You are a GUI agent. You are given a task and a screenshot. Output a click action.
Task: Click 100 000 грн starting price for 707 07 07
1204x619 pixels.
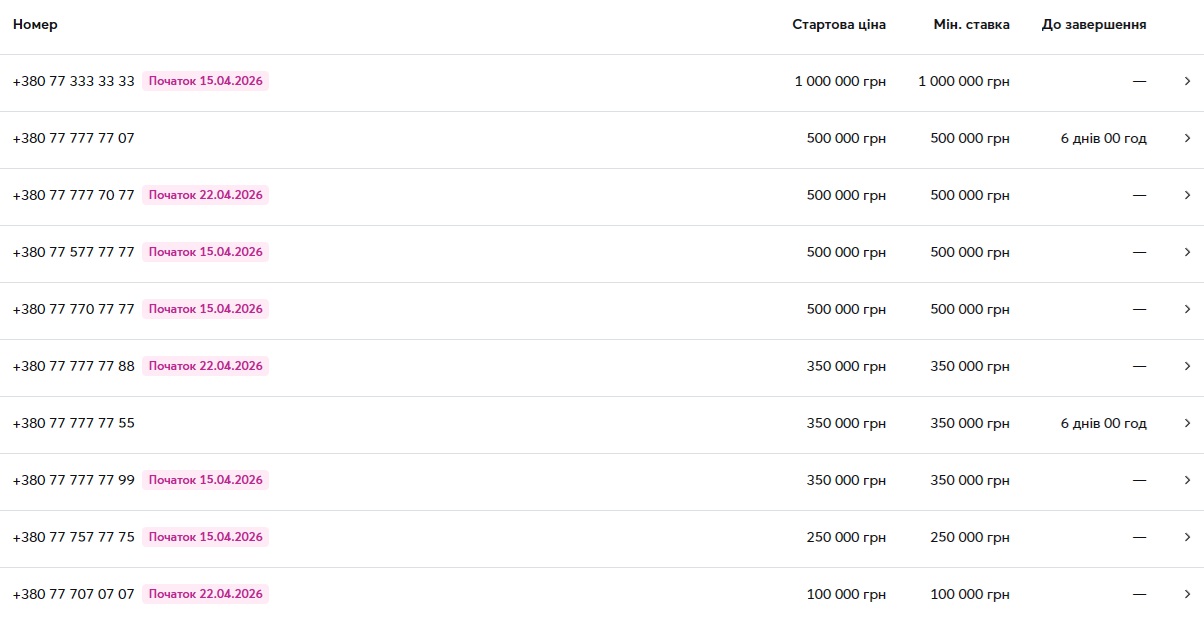(846, 595)
